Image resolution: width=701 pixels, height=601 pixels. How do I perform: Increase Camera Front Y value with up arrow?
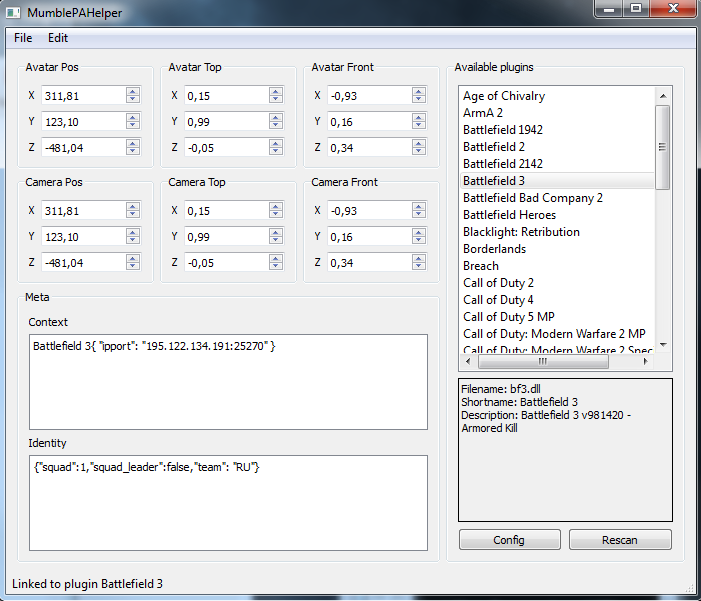tap(419, 232)
